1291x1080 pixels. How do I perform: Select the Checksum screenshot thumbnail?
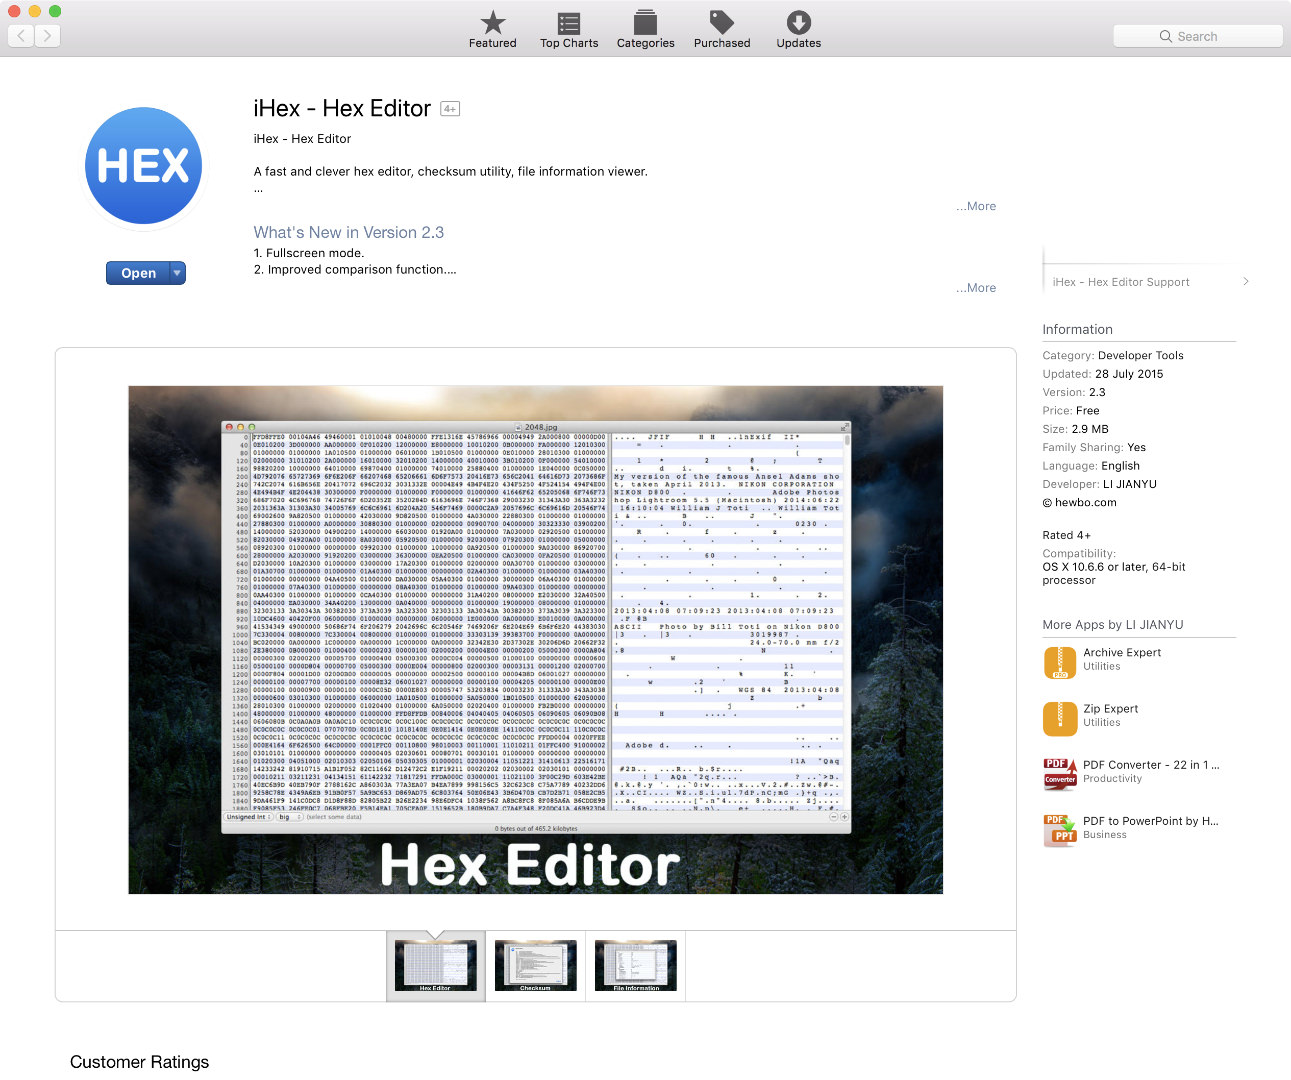pyautogui.click(x=535, y=966)
